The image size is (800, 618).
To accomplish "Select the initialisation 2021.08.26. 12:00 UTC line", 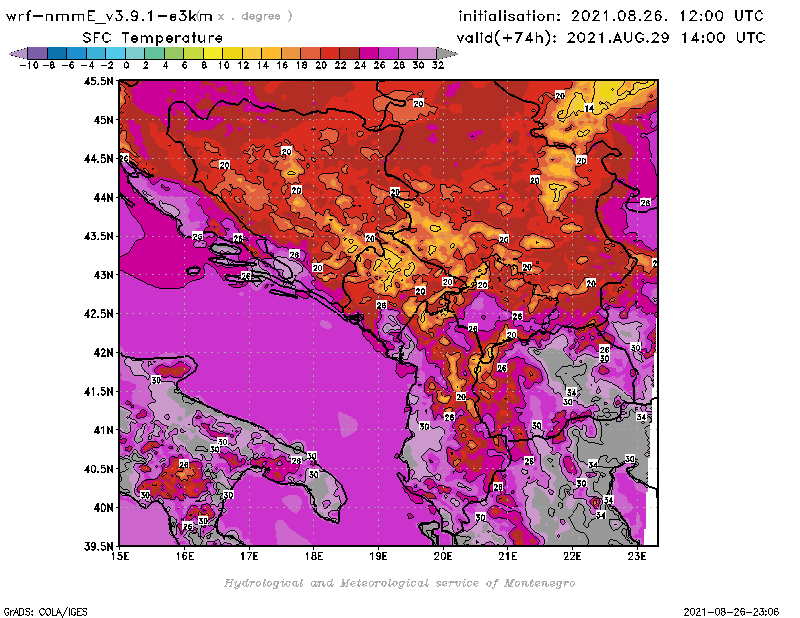I will pyautogui.click(x=611, y=16).
